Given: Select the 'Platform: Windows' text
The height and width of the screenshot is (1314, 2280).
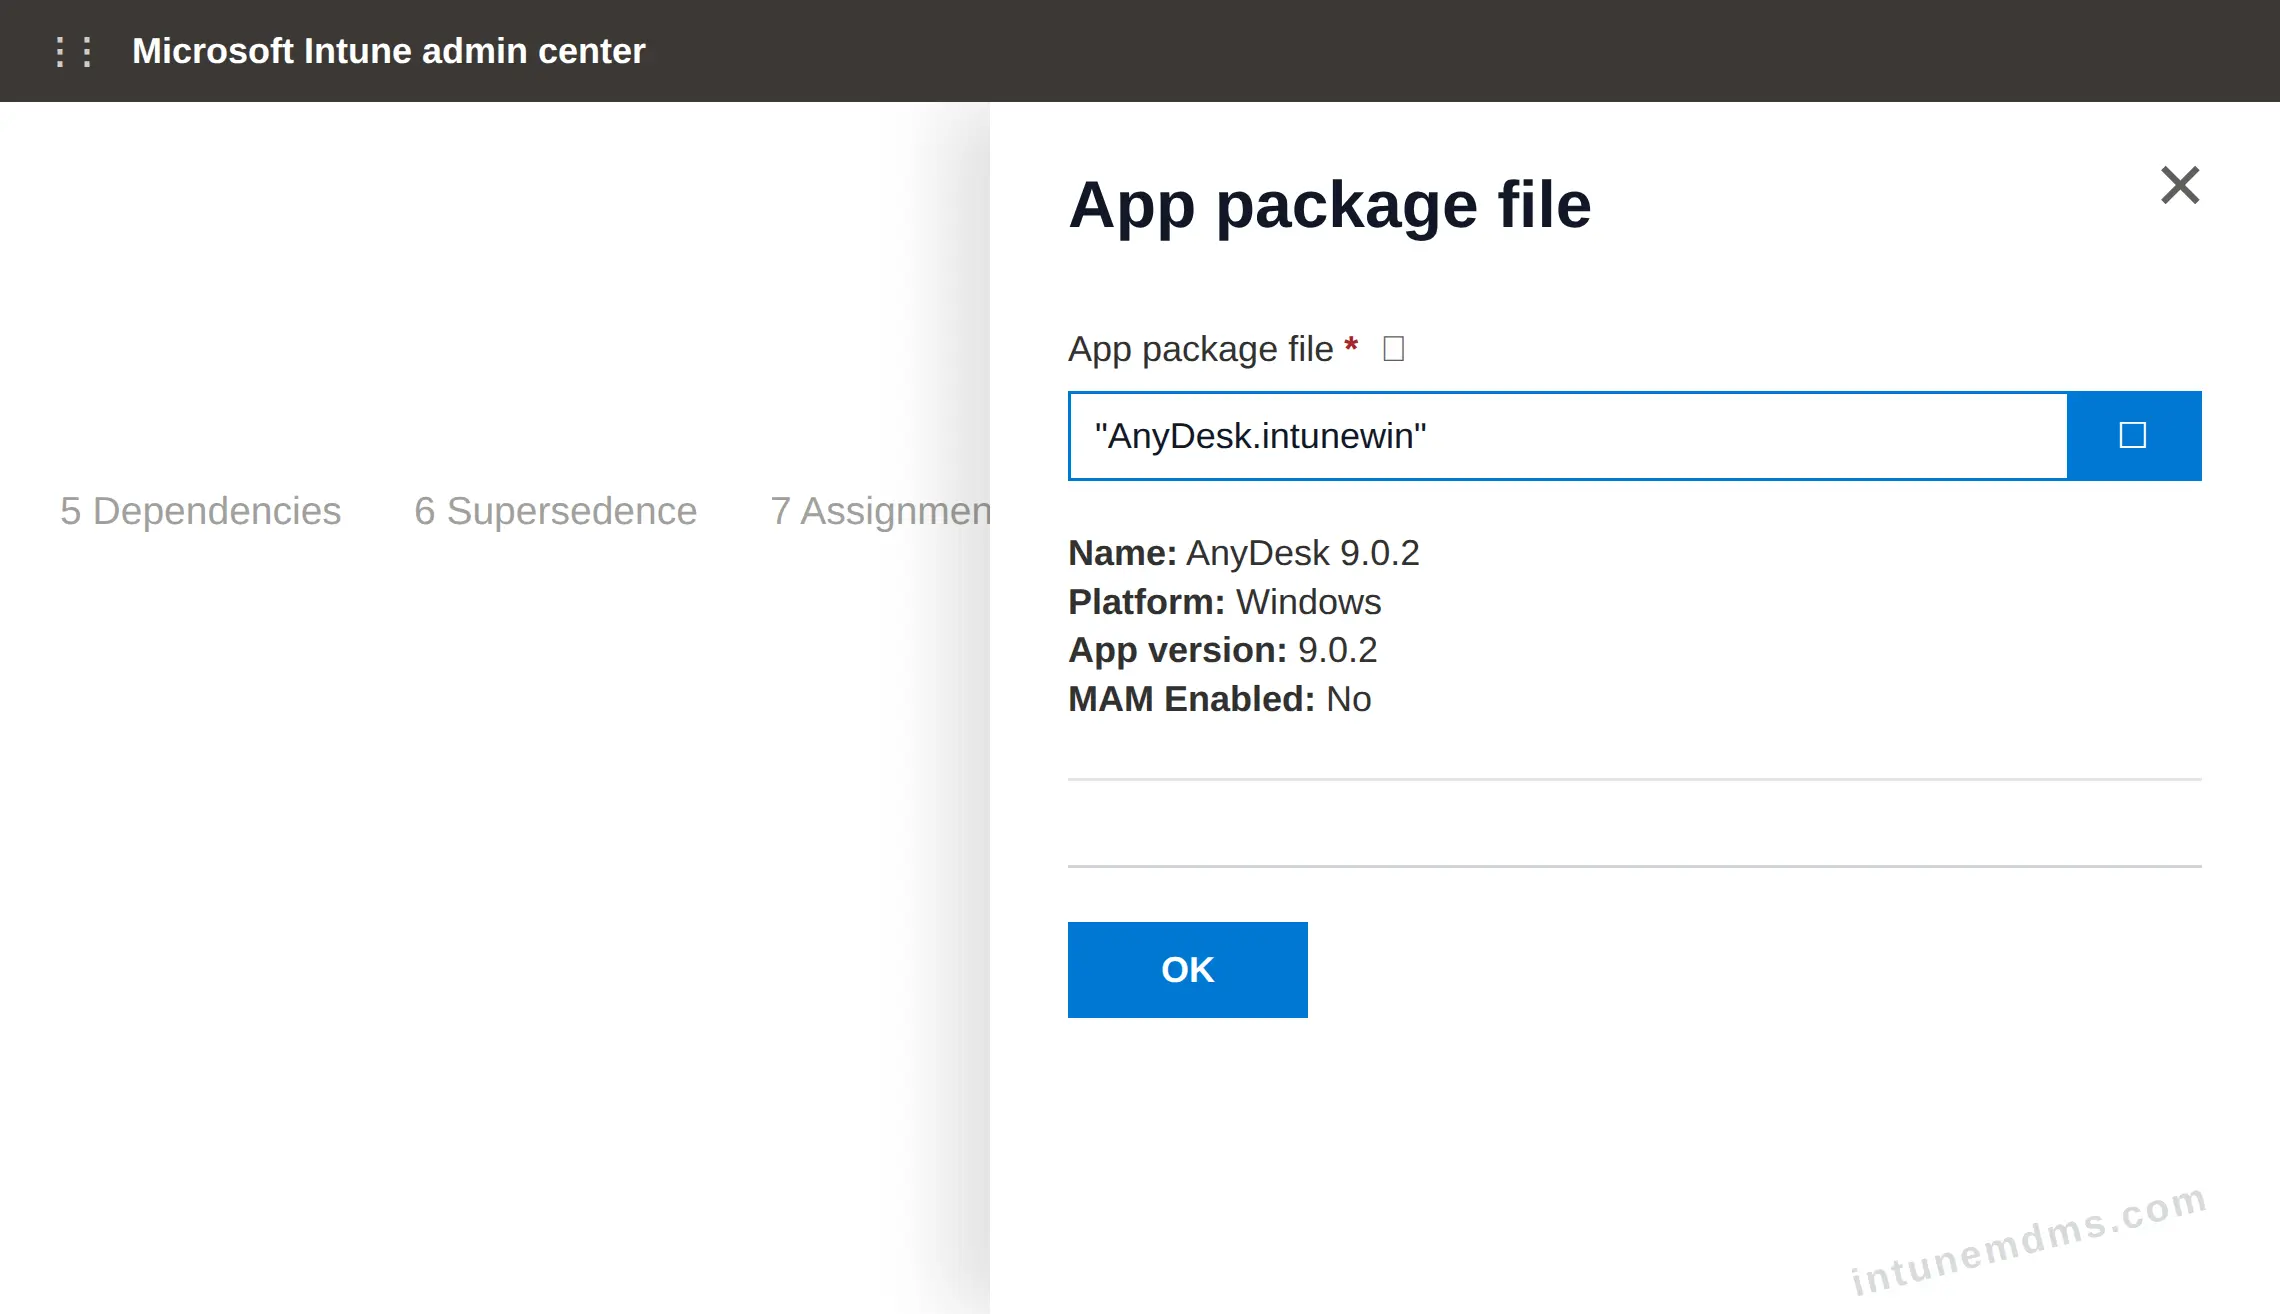Looking at the screenshot, I should (1224, 602).
